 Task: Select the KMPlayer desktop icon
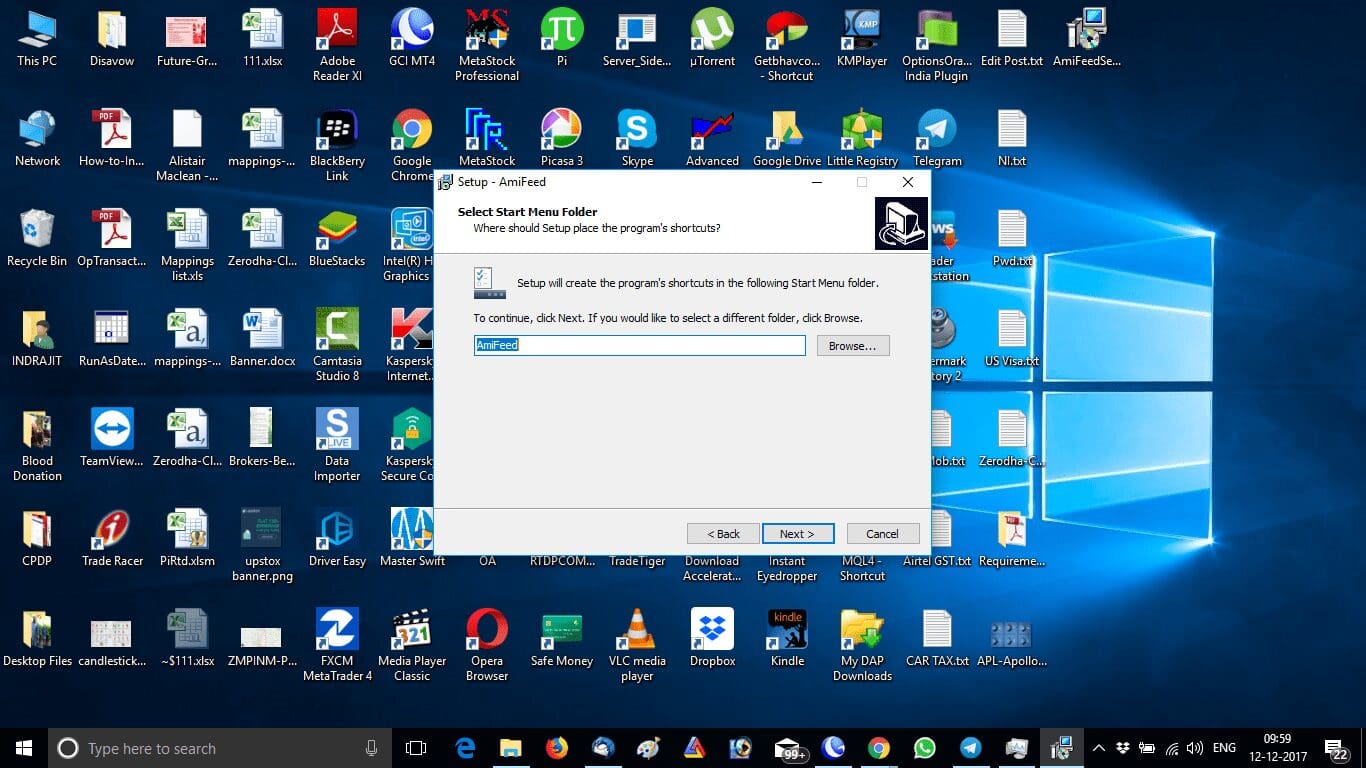pyautogui.click(x=862, y=37)
